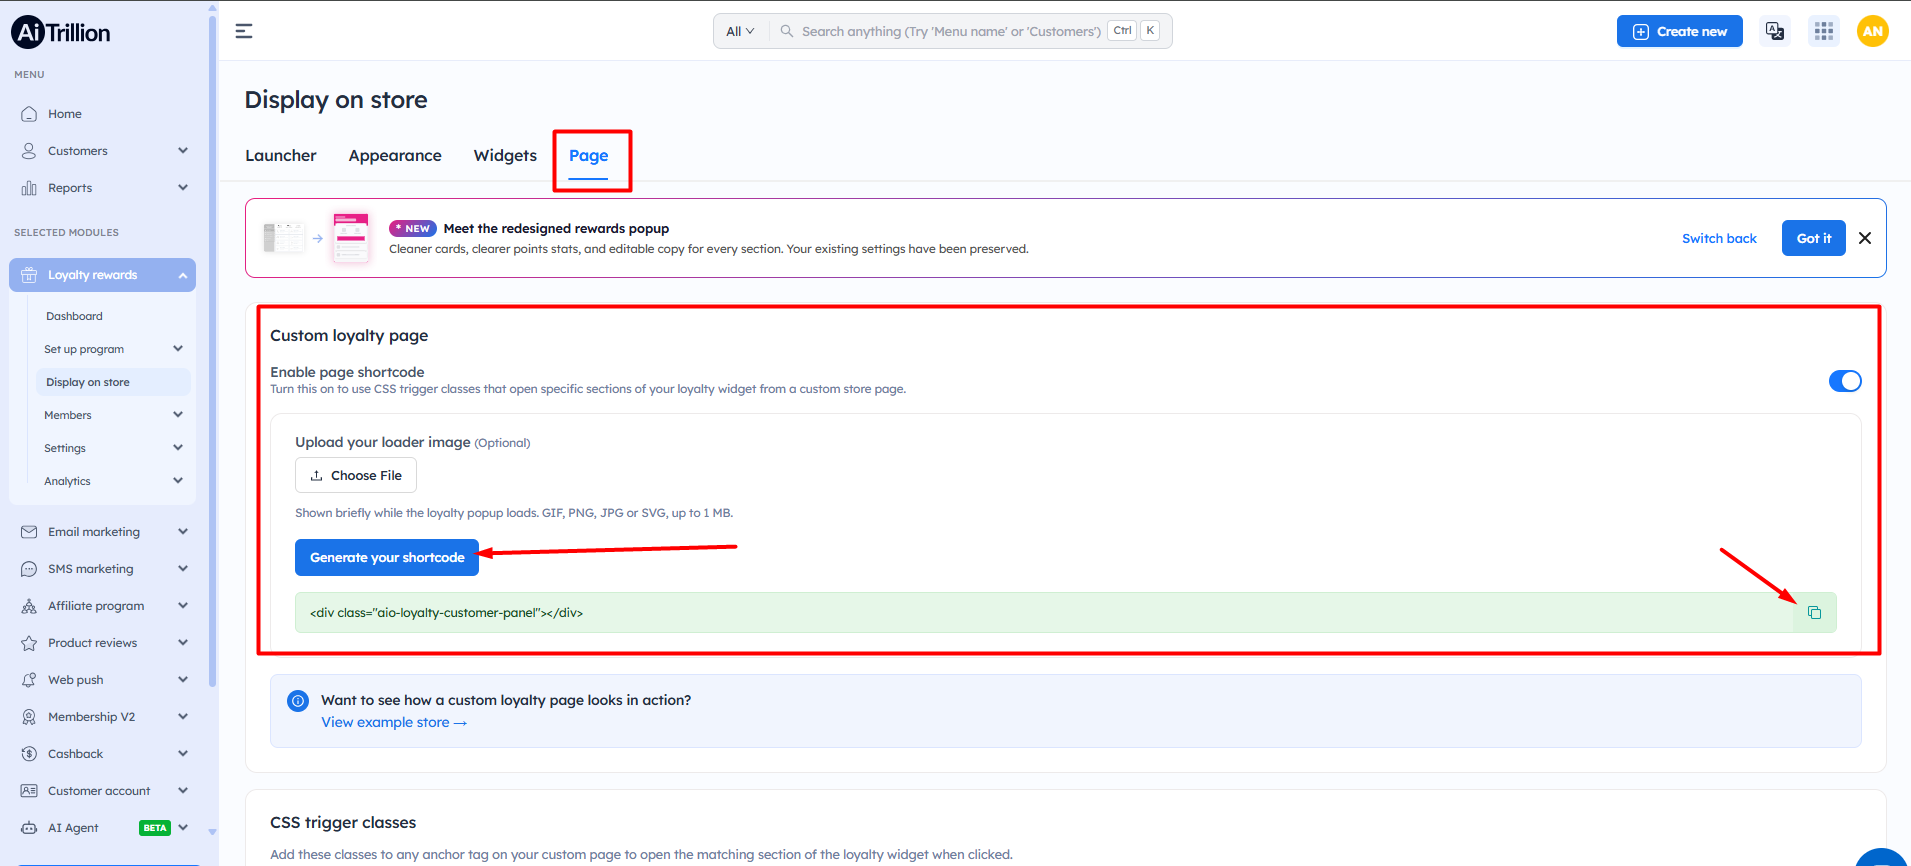Image resolution: width=1911 pixels, height=866 pixels.
Task: Switch to the Launcher tab
Action: click(x=281, y=156)
